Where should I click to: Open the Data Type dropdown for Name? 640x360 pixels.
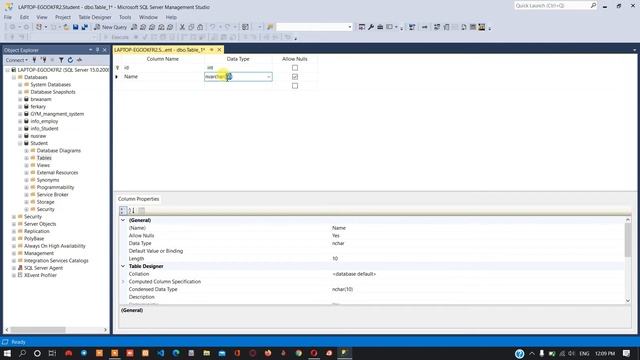269,77
